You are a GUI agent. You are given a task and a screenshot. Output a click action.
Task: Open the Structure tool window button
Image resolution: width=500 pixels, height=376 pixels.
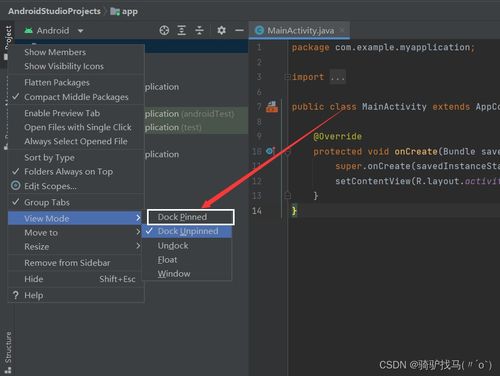[8, 352]
